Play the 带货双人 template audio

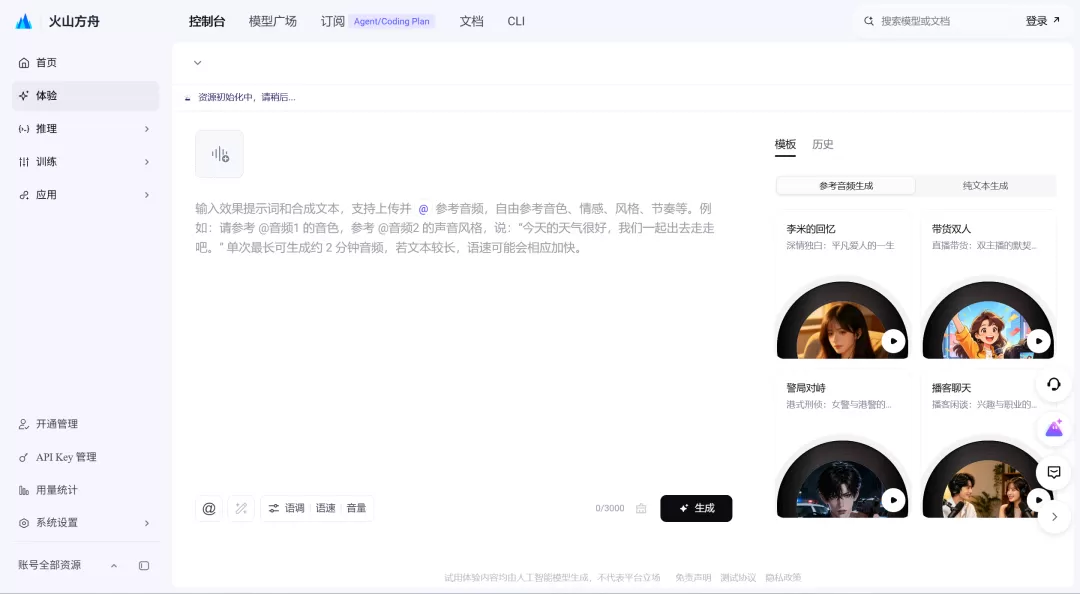(x=1039, y=340)
